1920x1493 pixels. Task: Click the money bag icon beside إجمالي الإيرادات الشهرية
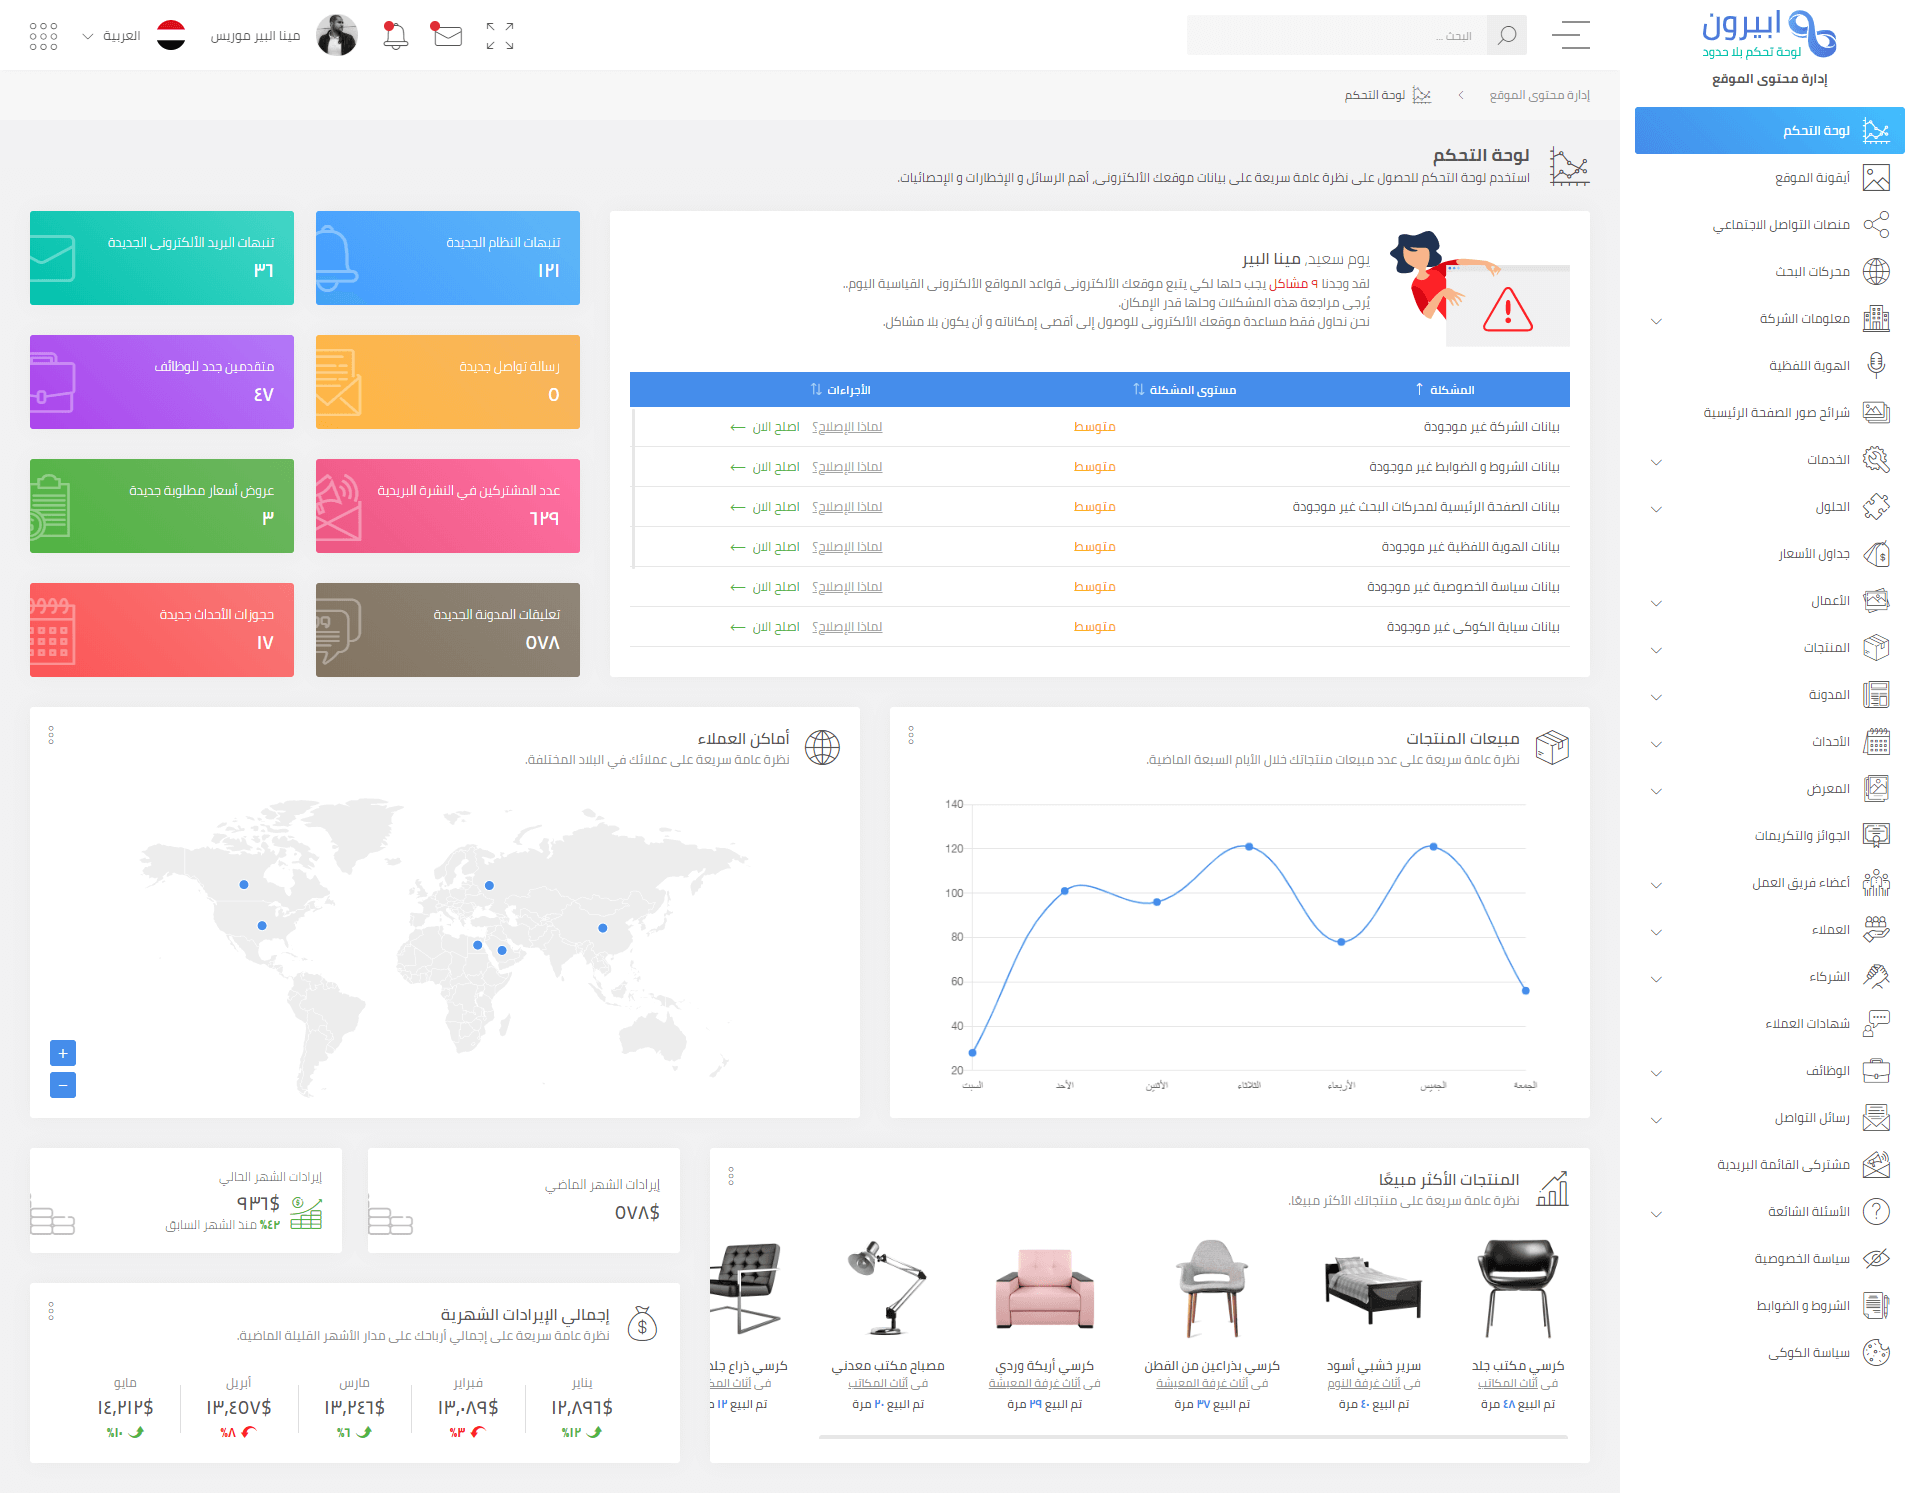[x=642, y=1324]
